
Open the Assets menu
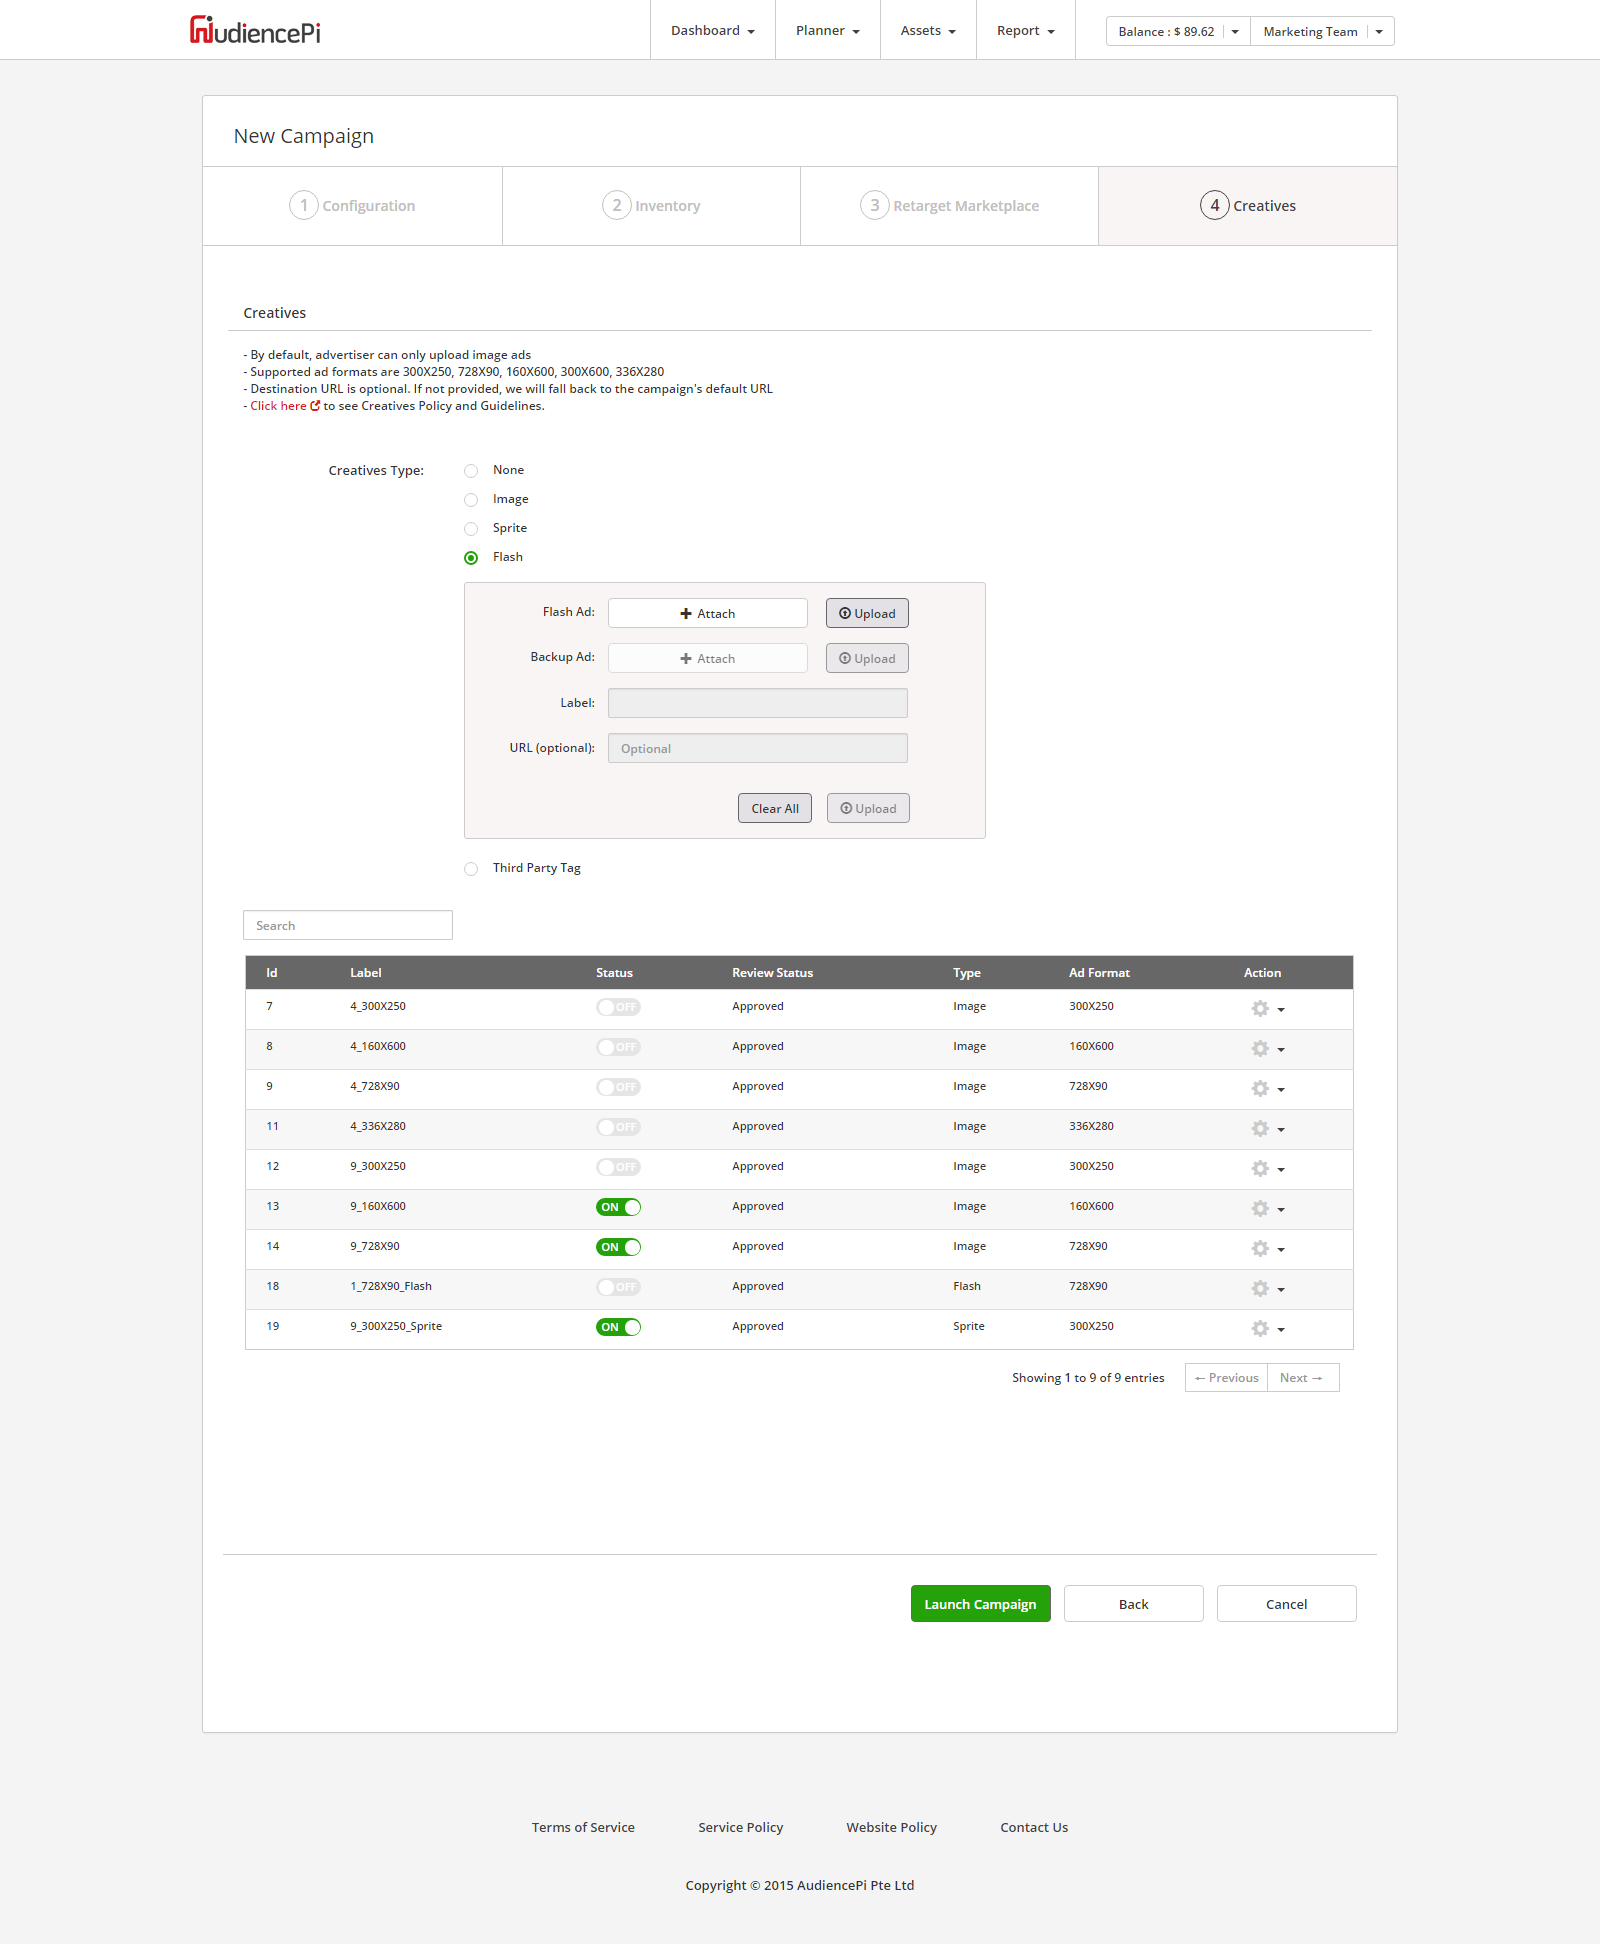coord(927,31)
